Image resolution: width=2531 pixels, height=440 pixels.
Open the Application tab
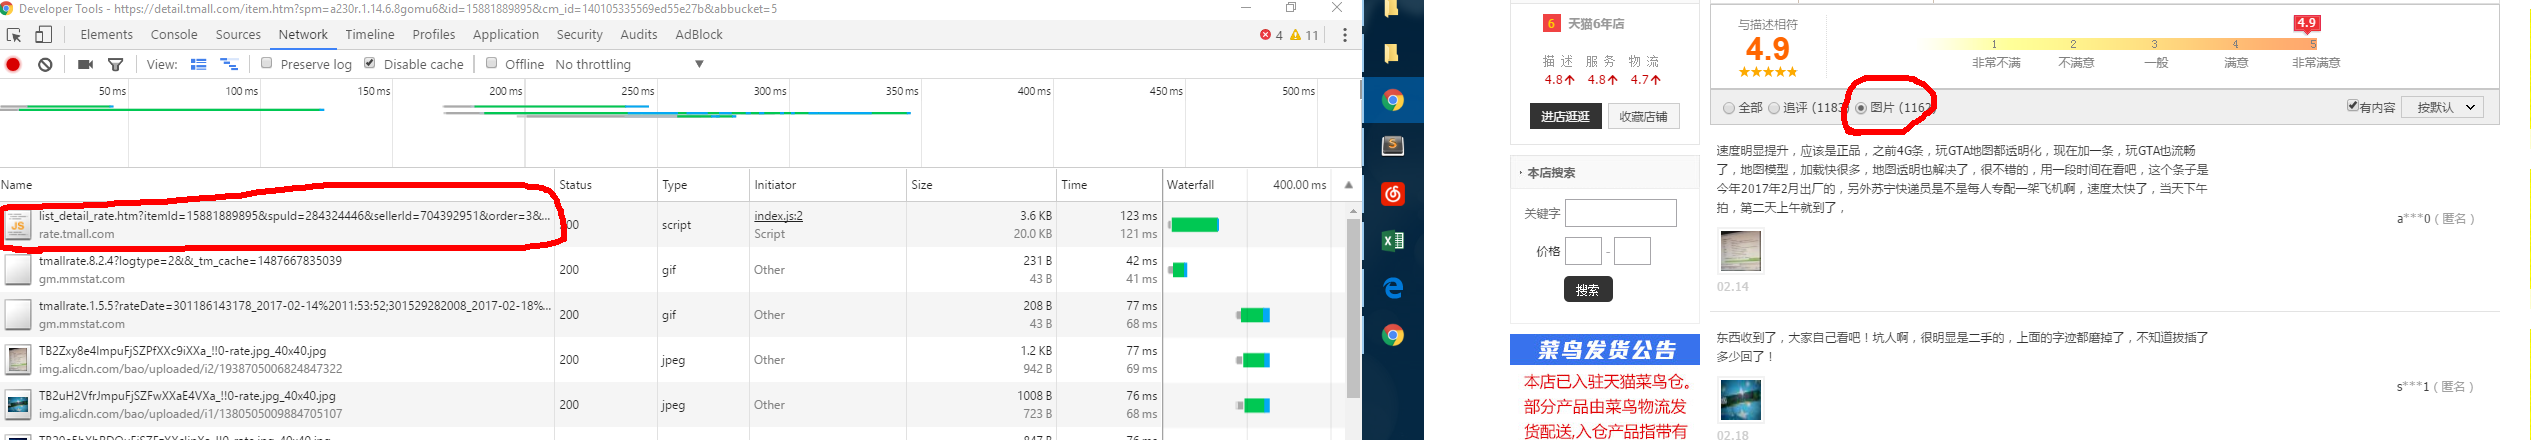point(506,34)
